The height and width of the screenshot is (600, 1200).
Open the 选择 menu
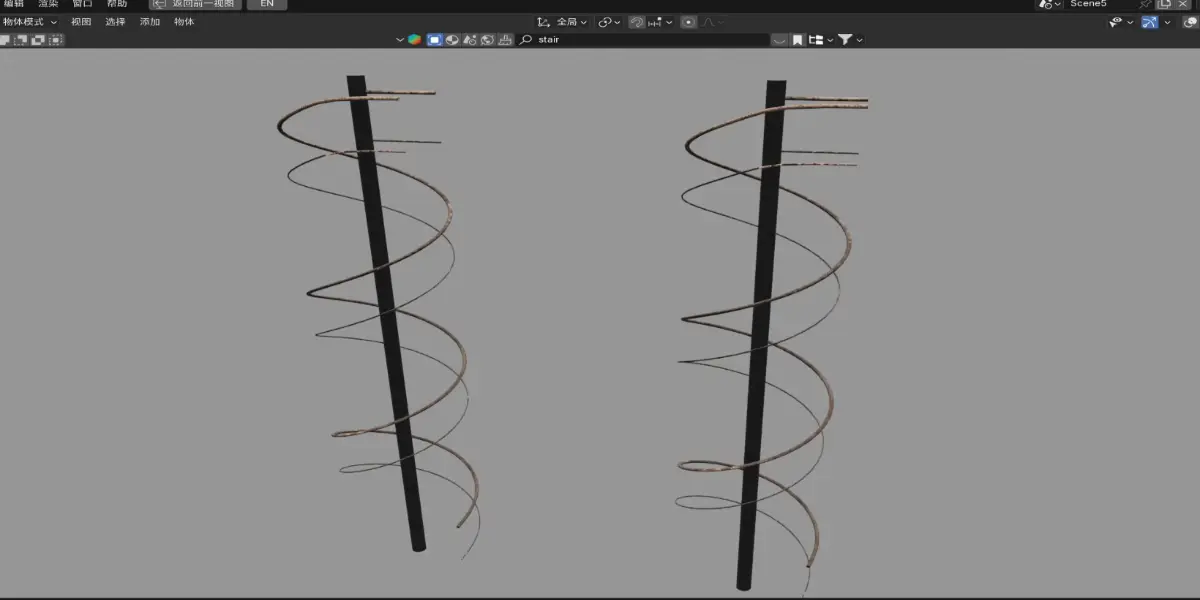tap(115, 22)
